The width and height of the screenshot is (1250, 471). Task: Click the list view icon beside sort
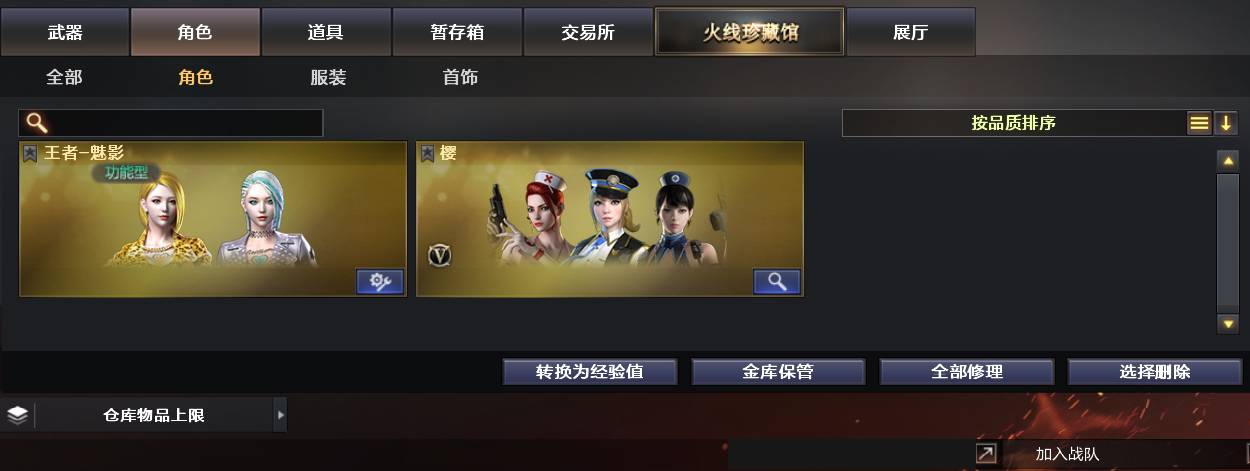[x=1199, y=123]
